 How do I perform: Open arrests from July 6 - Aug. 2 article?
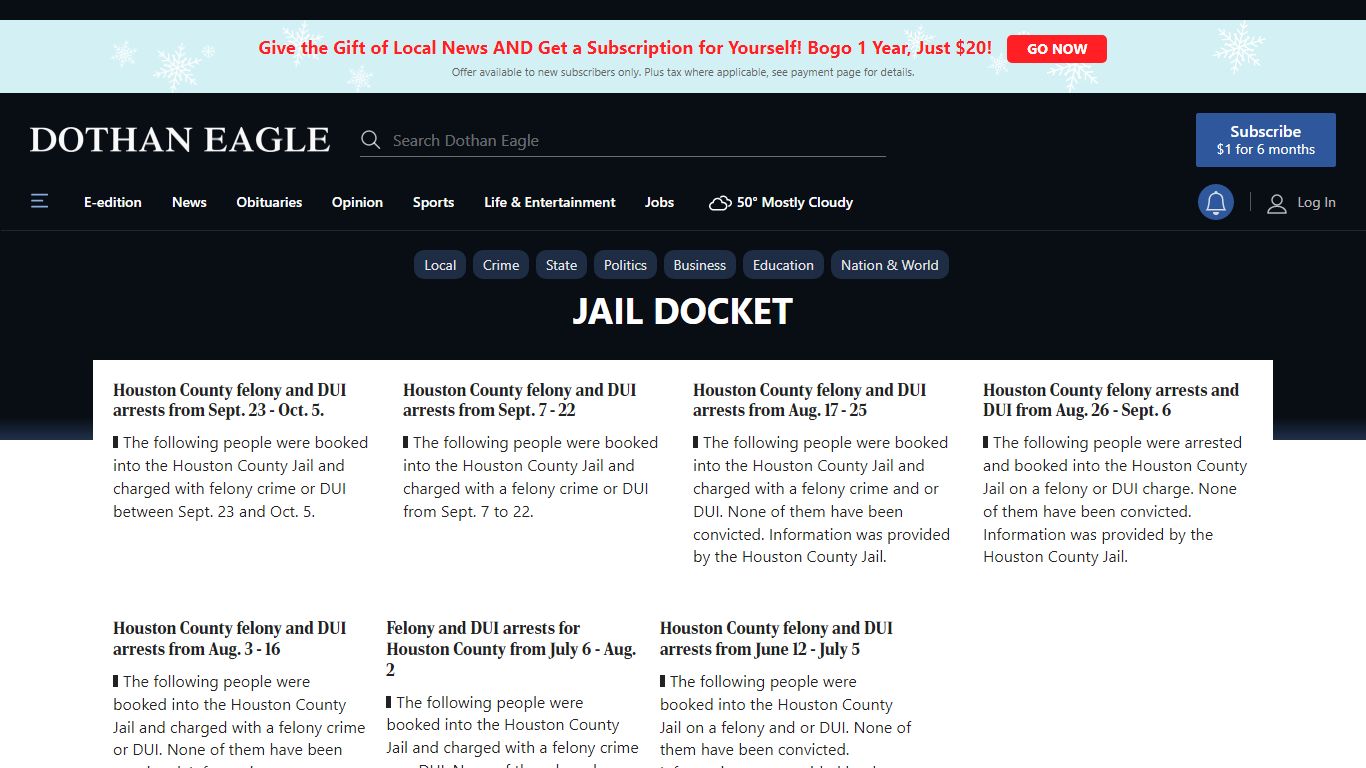coord(511,649)
